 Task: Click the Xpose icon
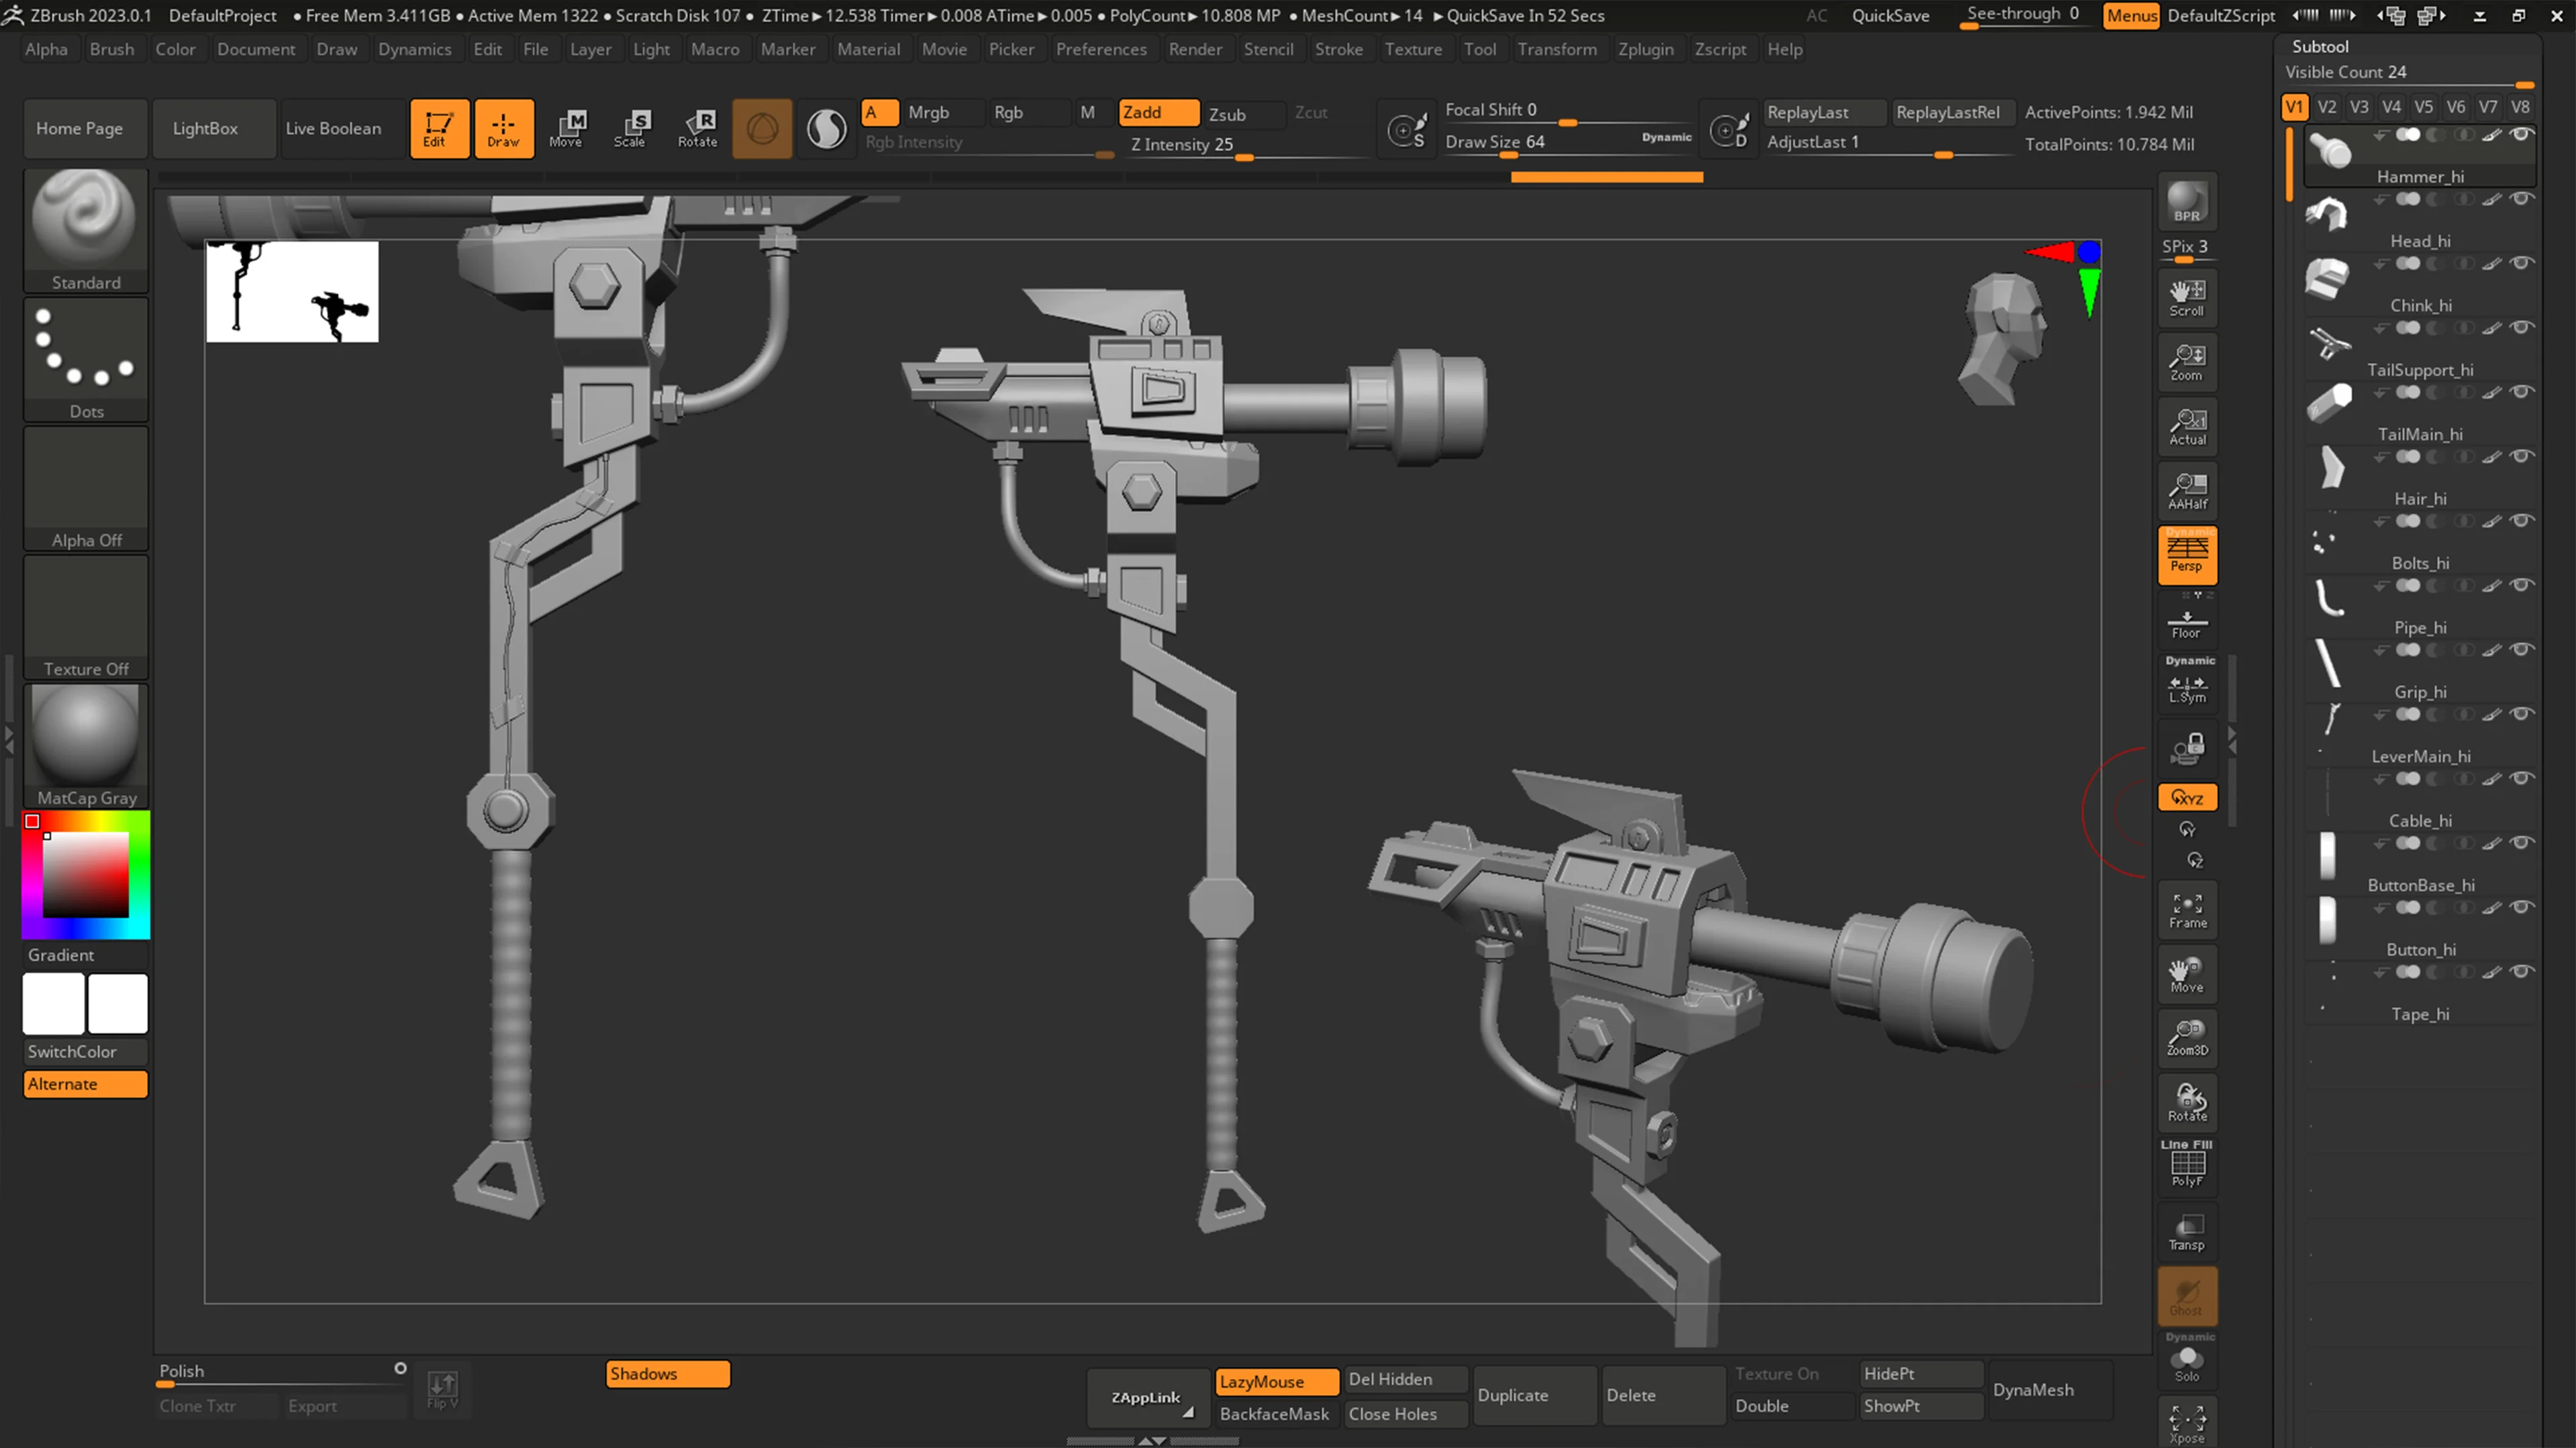coord(2187,1422)
